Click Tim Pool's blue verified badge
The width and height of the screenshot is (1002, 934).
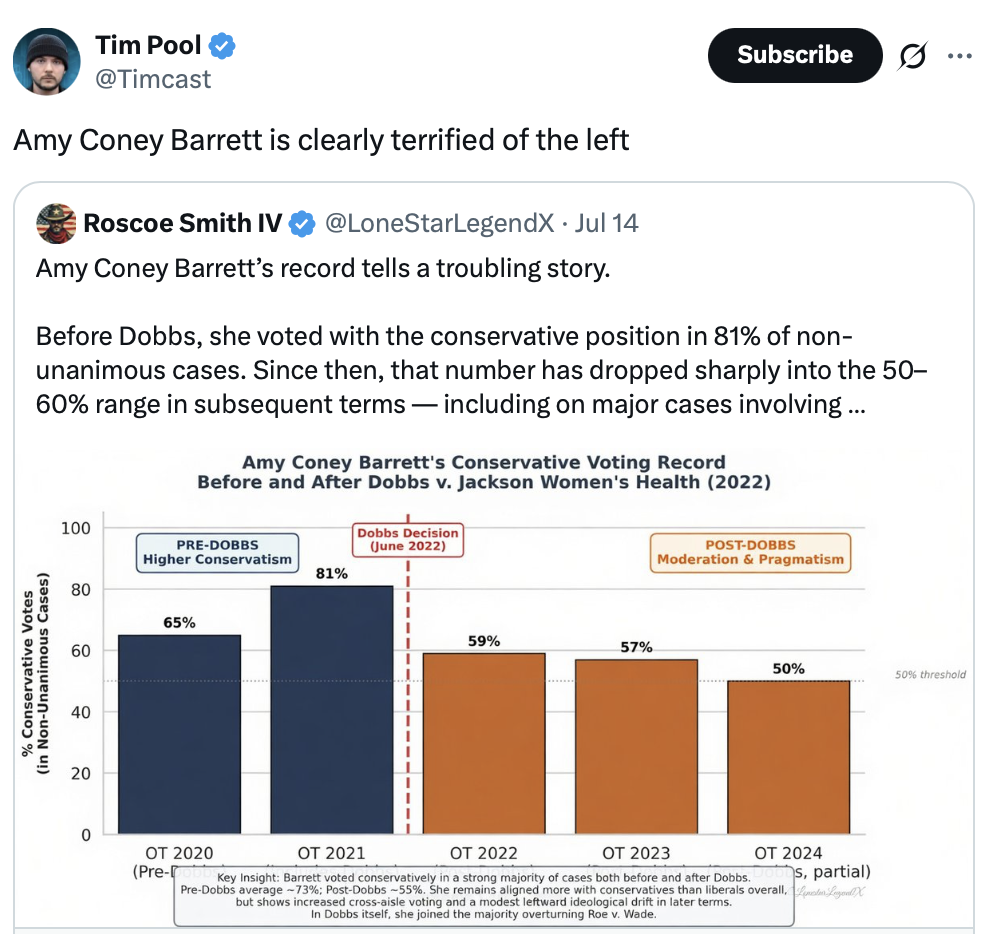click(222, 46)
